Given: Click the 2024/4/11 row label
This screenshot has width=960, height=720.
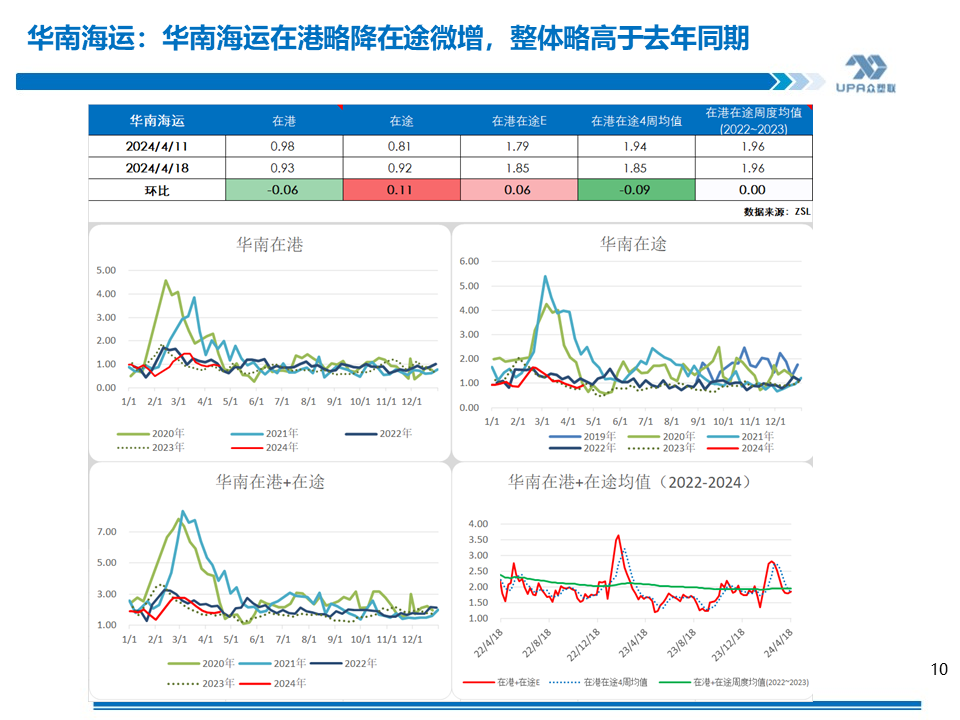Looking at the screenshot, I should [157, 146].
